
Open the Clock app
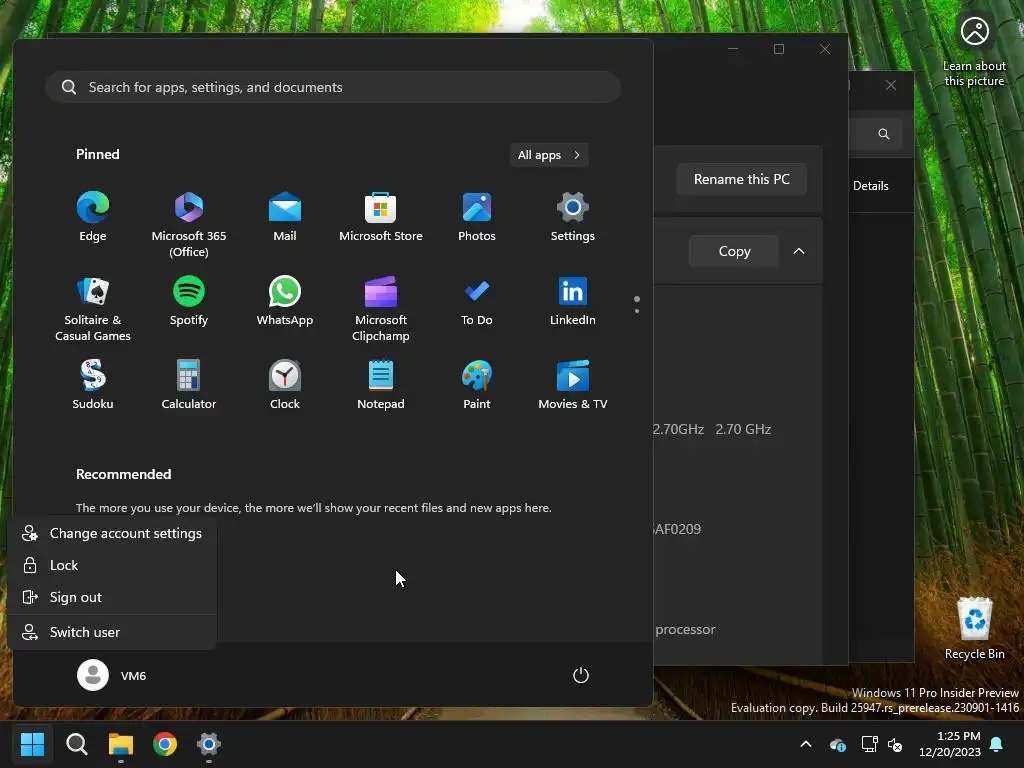(x=285, y=385)
